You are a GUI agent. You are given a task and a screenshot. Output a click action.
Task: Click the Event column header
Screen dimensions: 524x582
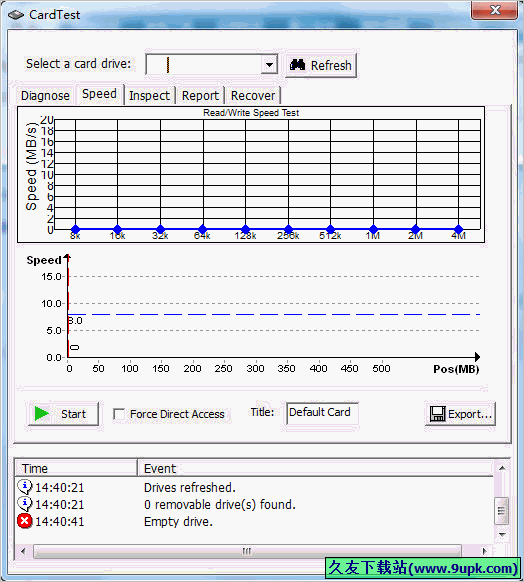(315, 468)
